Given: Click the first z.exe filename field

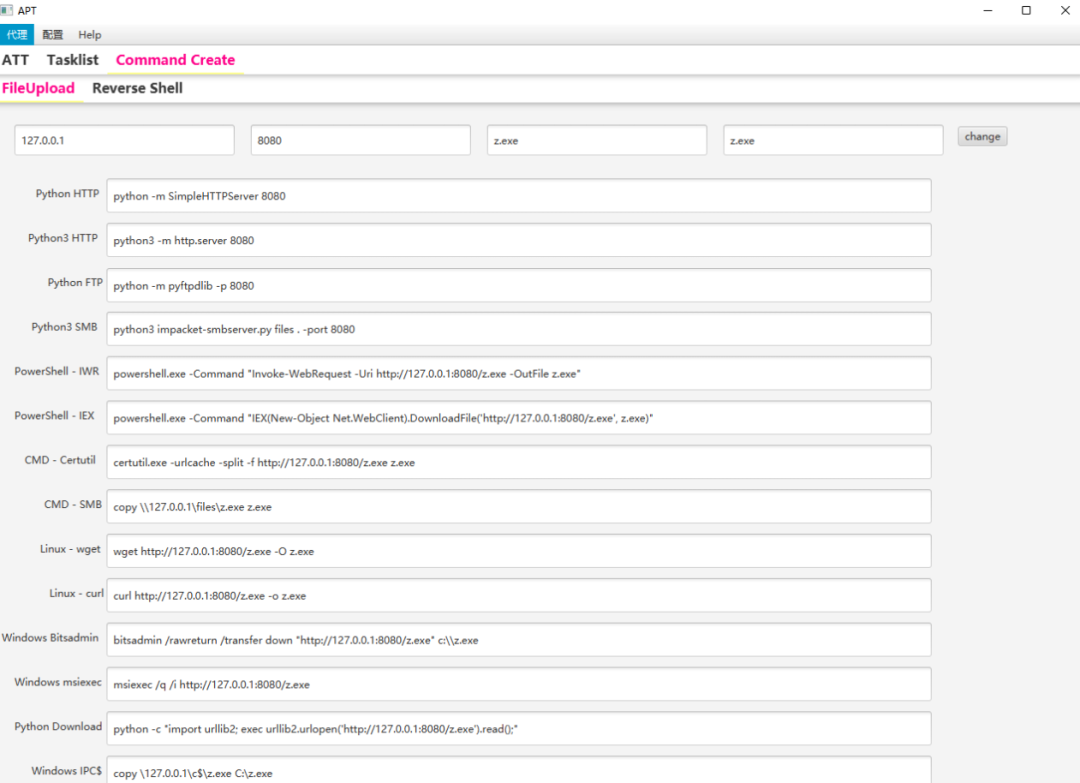Looking at the screenshot, I should [597, 140].
